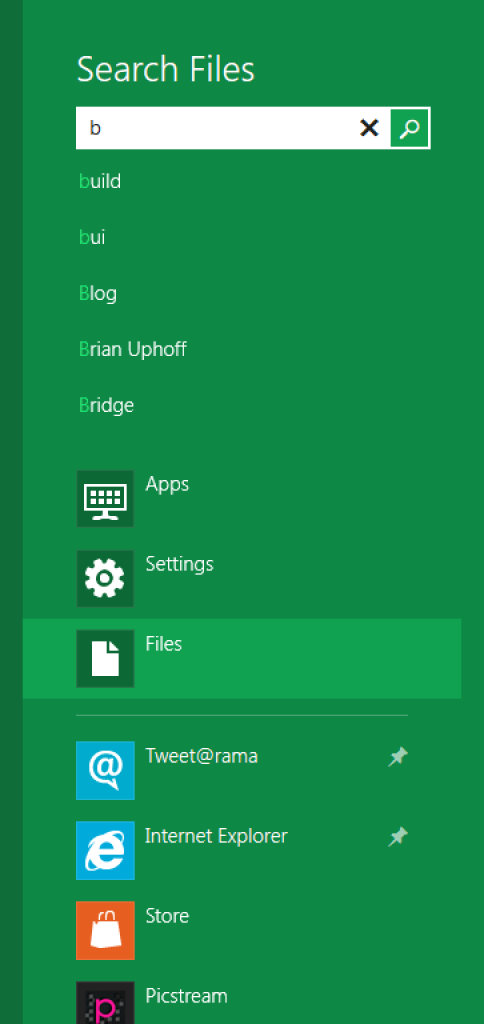Viewport: 484px width, 1024px height.
Task: Select the 'Brian Uphoff' suggestion
Action: (x=133, y=349)
